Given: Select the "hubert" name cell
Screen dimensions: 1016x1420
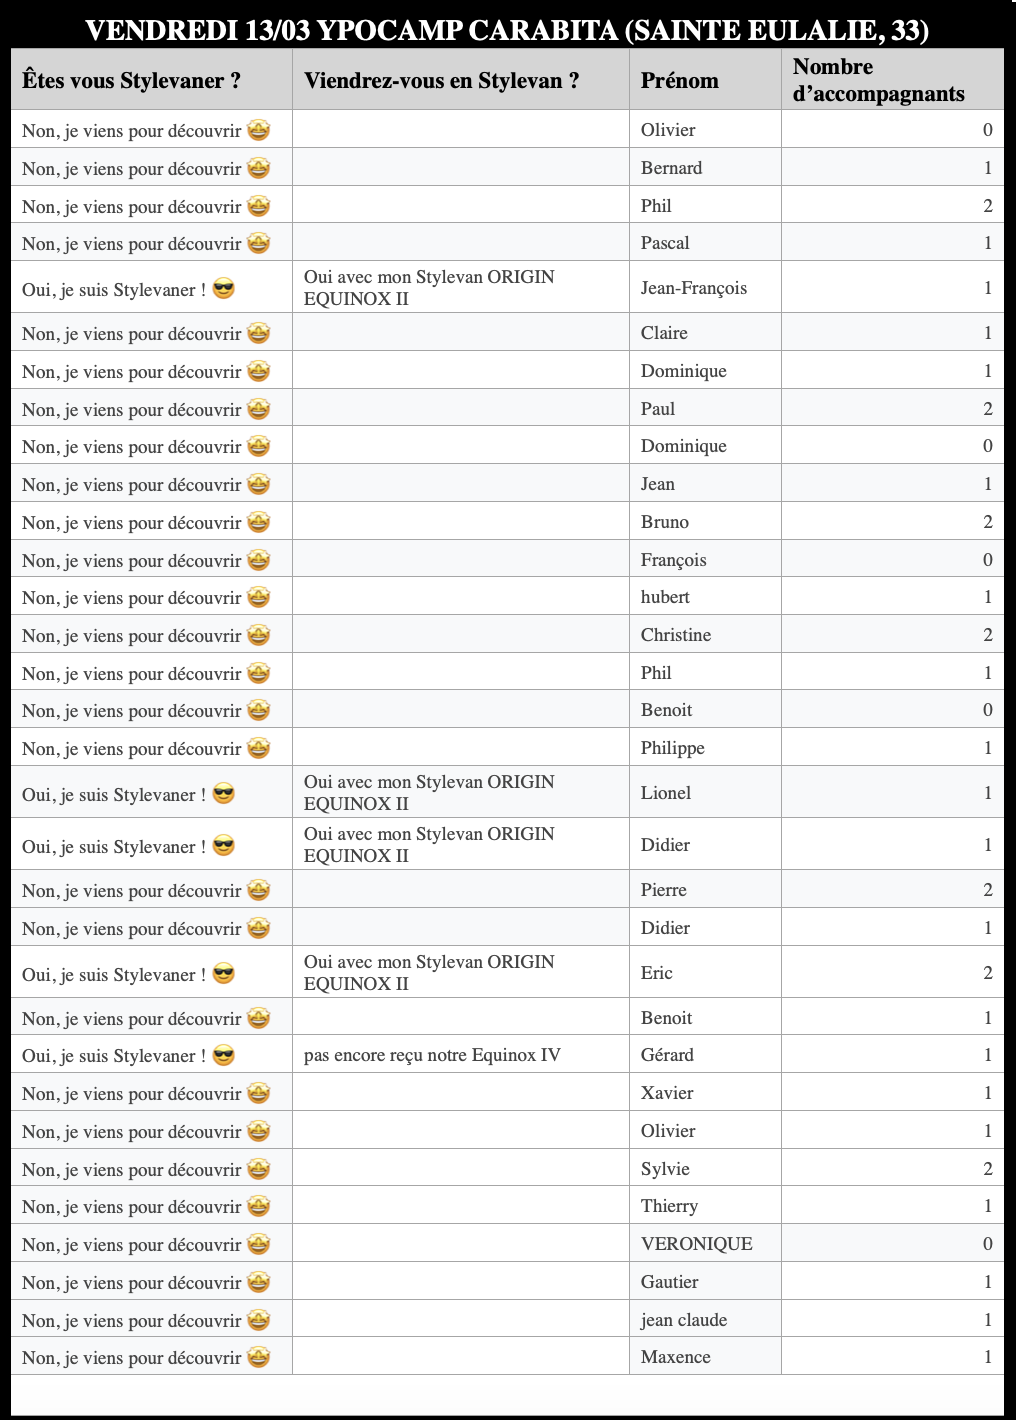Looking at the screenshot, I should click(665, 597).
